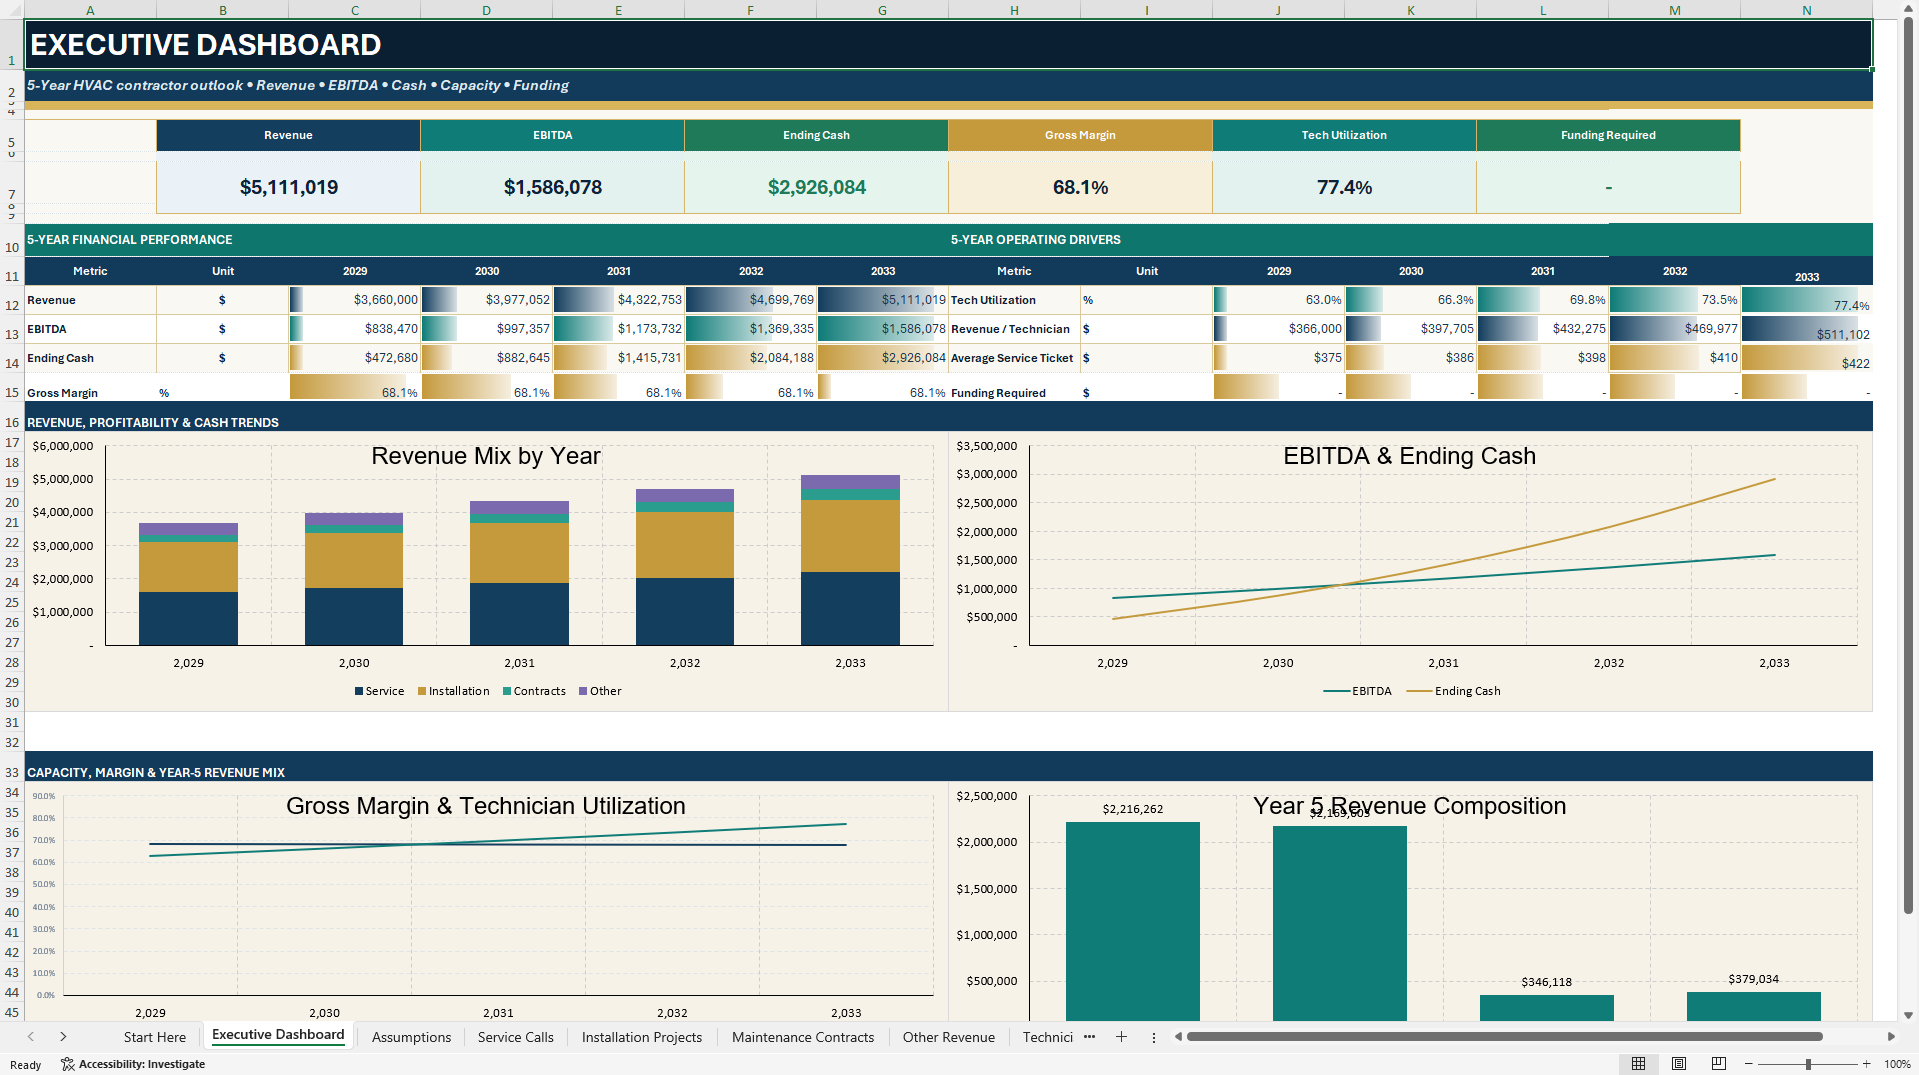Switch to Installation Projects sheet

pos(642,1037)
